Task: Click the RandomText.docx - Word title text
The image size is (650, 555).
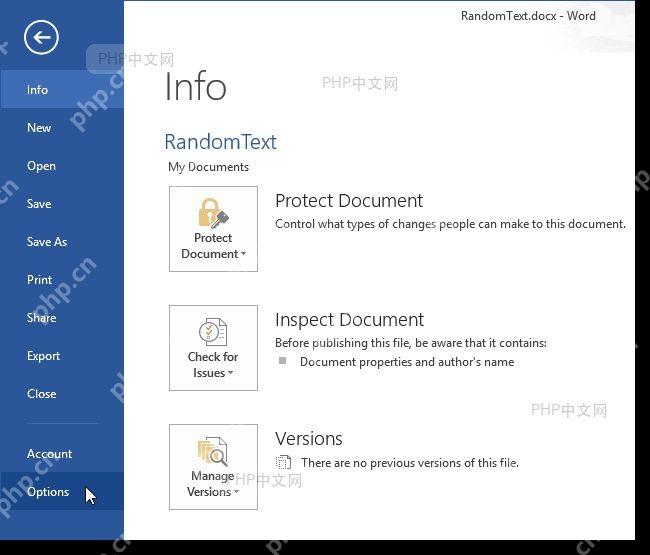Action: point(528,16)
